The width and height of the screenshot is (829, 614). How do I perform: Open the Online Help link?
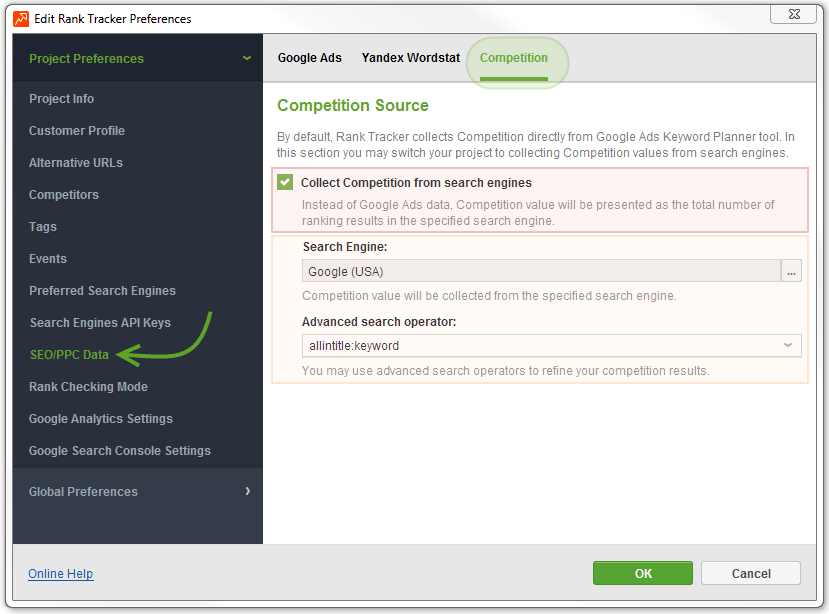(61, 574)
